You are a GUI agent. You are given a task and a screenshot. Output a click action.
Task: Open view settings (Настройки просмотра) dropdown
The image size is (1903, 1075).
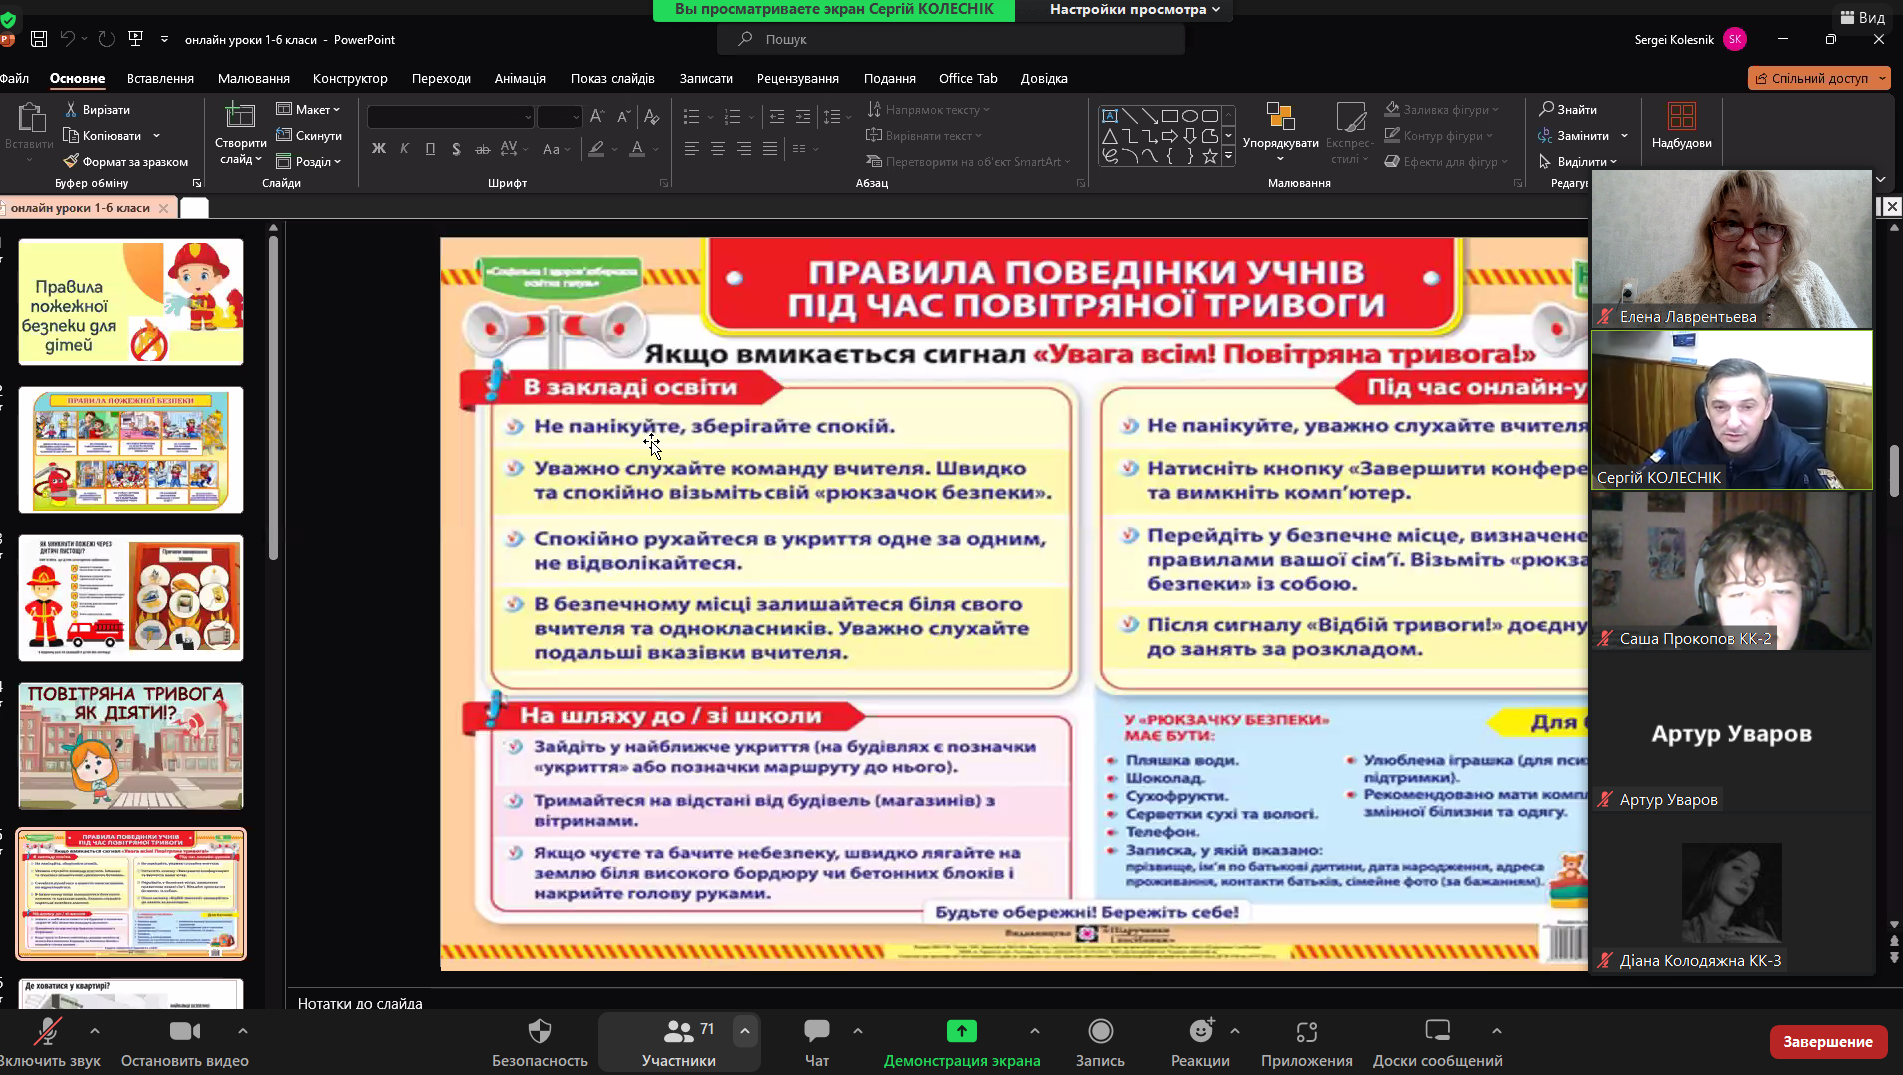click(1135, 10)
